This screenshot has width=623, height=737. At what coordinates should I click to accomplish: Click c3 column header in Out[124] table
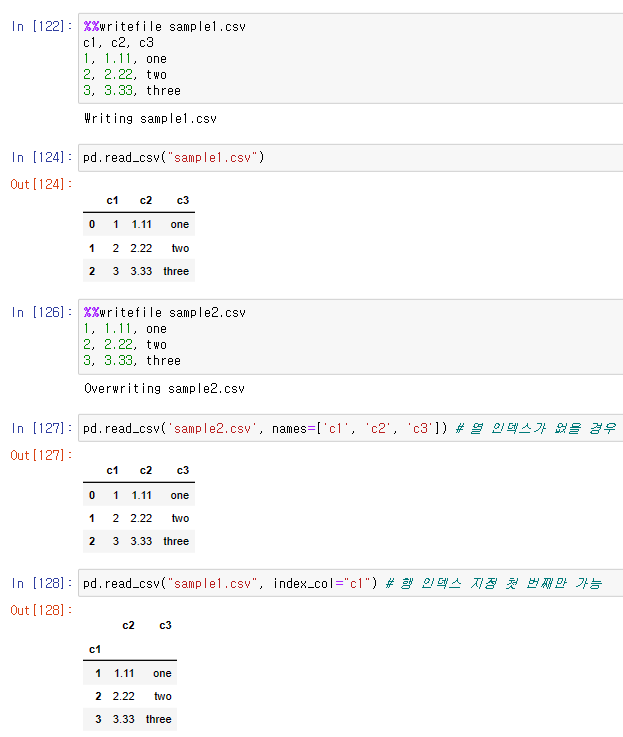[183, 201]
